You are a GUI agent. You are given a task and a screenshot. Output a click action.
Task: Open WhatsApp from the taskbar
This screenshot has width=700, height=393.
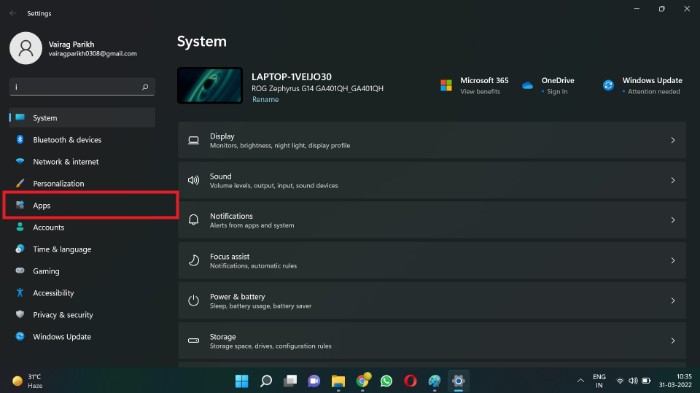pos(386,381)
